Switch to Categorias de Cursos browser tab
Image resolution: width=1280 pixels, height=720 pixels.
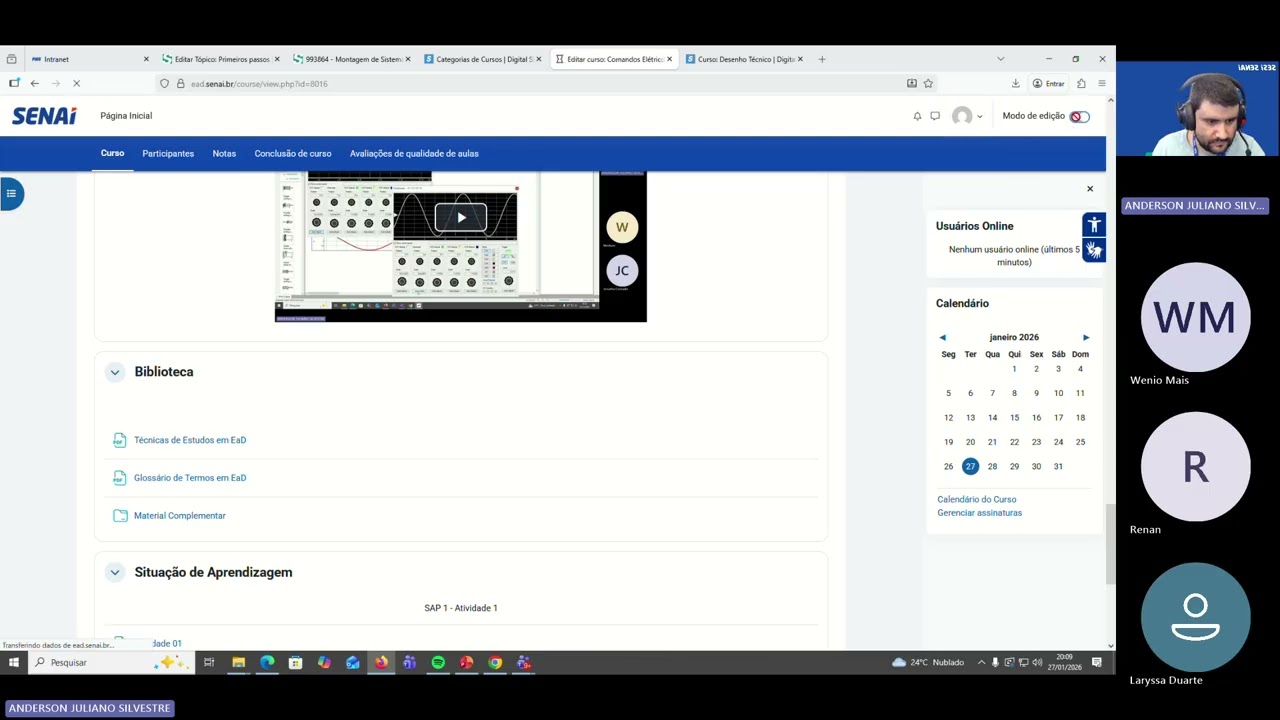(482, 59)
